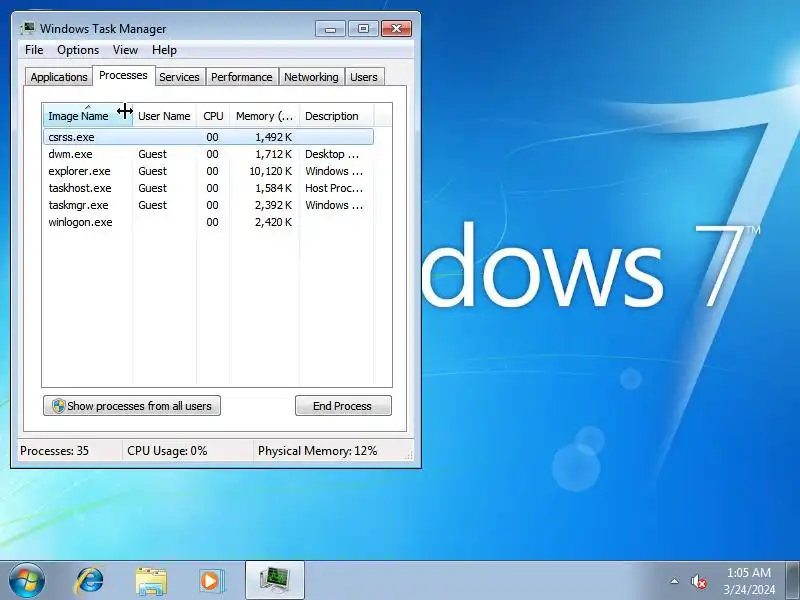
Task: Open the Networking tab
Action: point(311,77)
